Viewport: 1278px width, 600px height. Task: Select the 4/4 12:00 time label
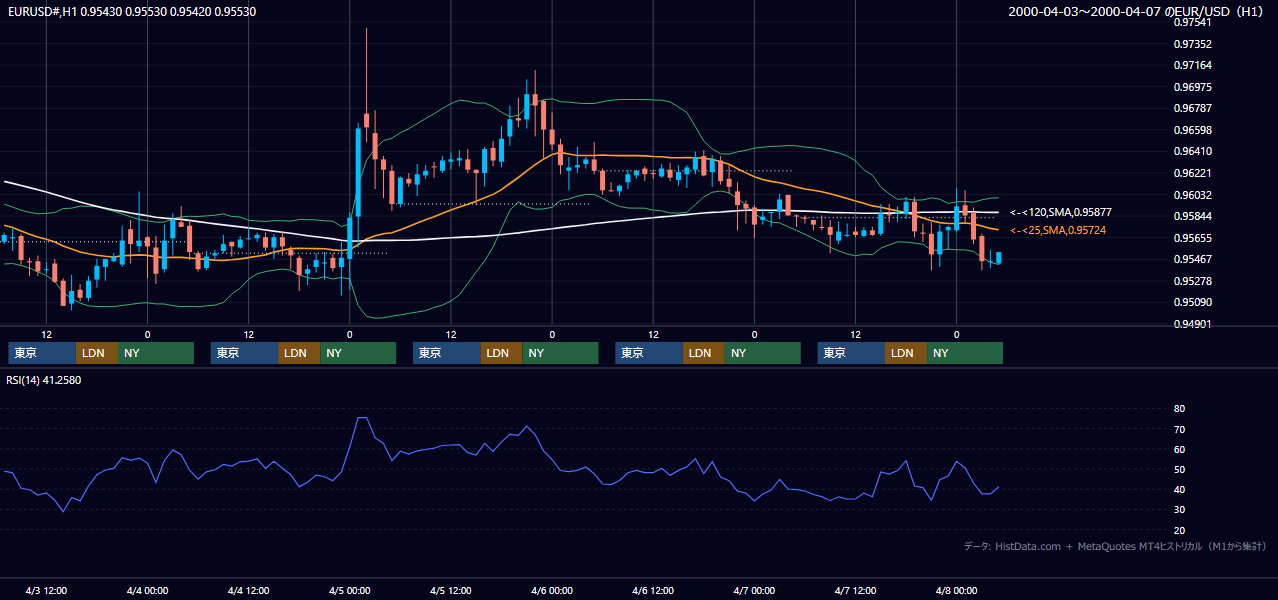(248, 590)
